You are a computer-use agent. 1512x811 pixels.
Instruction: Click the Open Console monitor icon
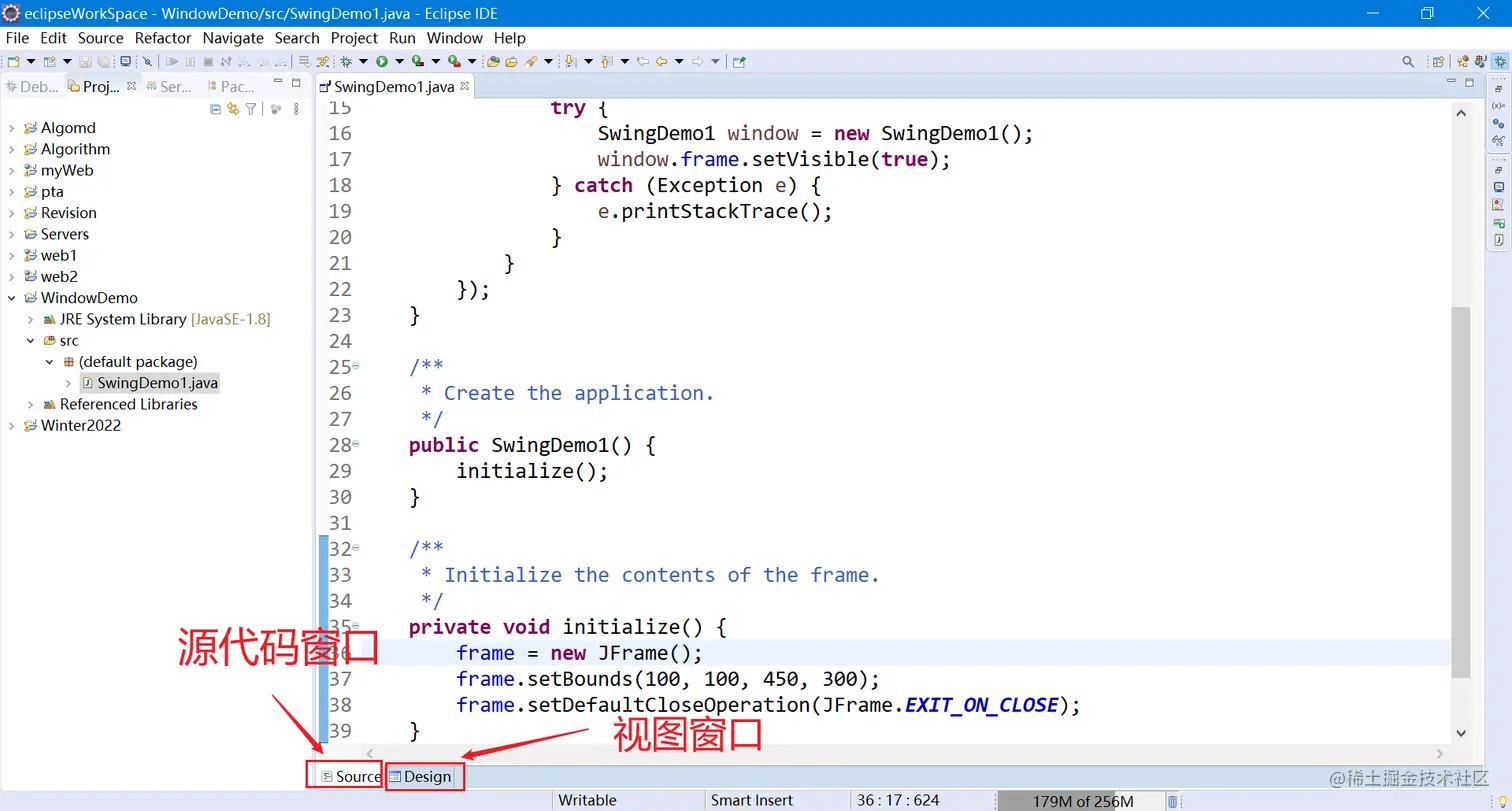pos(125,61)
